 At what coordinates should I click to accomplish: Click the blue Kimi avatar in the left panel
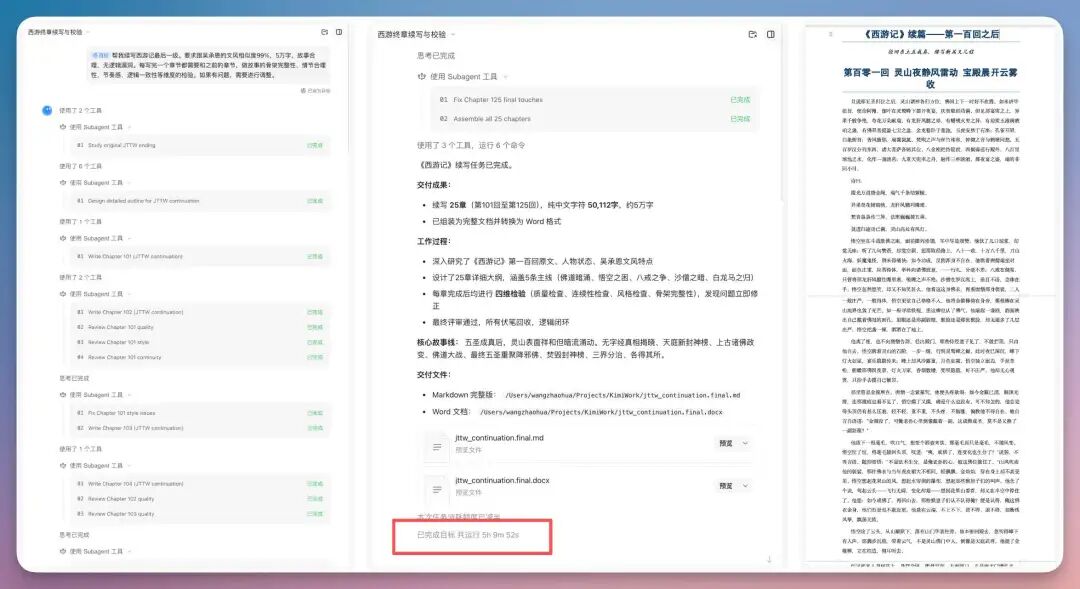click(47, 110)
